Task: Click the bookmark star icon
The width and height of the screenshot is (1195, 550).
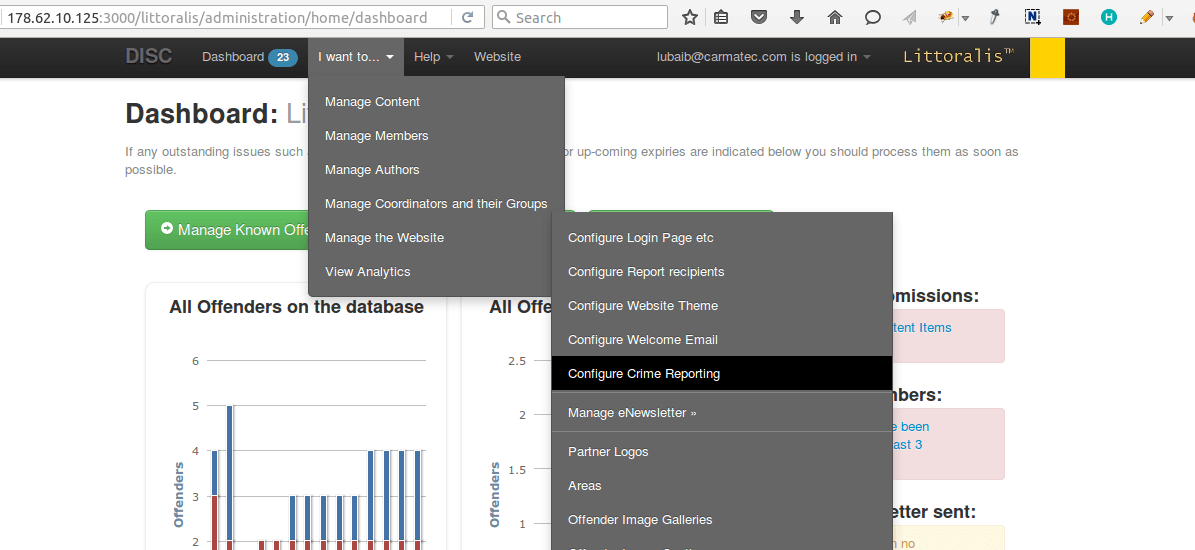Action: point(690,17)
